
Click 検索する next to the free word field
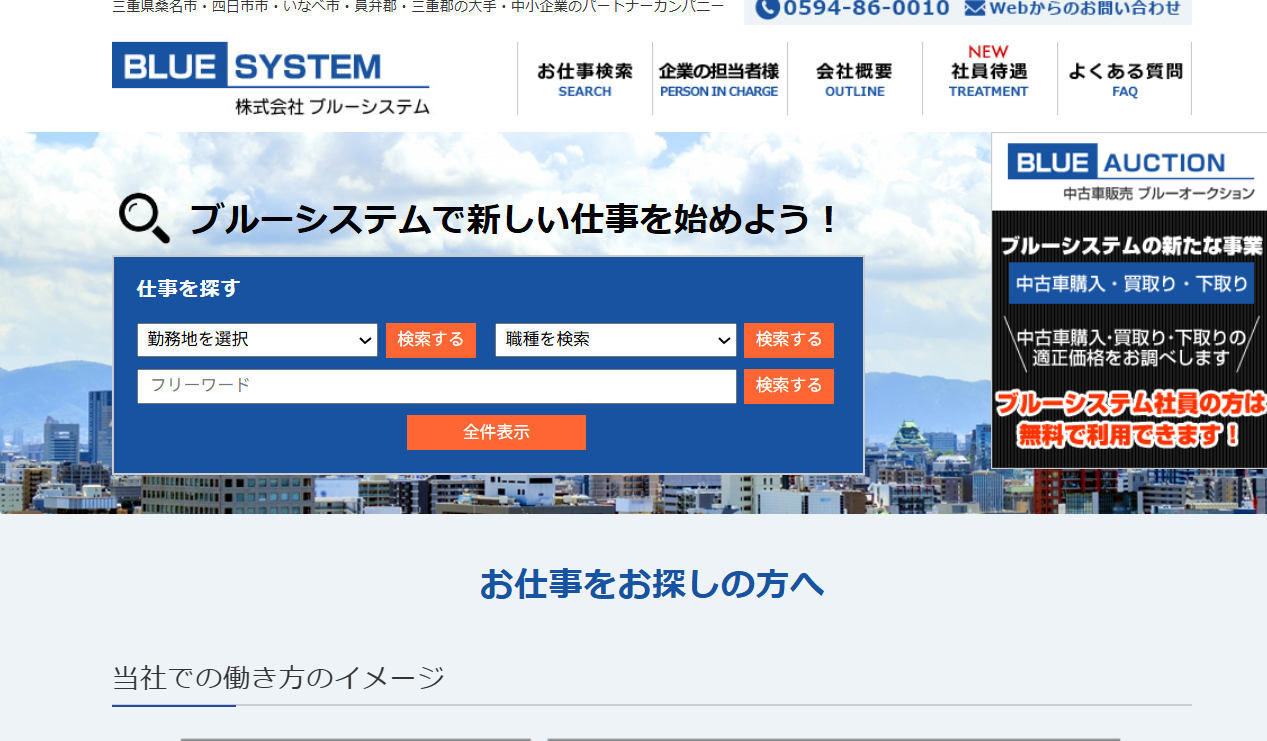tap(788, 386)
